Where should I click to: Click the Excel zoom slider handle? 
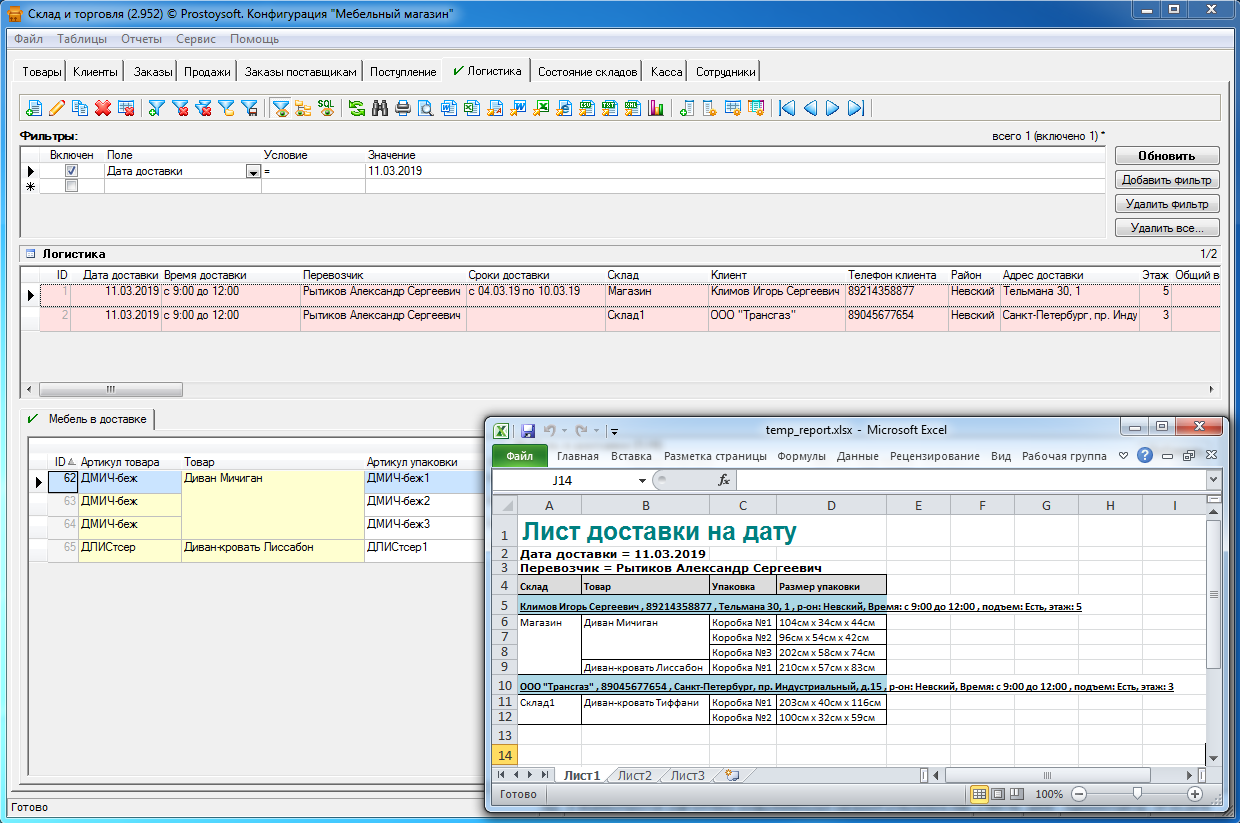(1136, 794)
